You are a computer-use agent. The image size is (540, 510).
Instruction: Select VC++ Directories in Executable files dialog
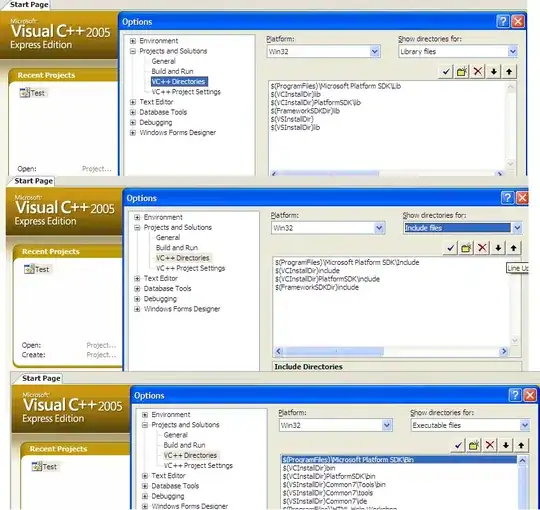click(x=190, y=455)
